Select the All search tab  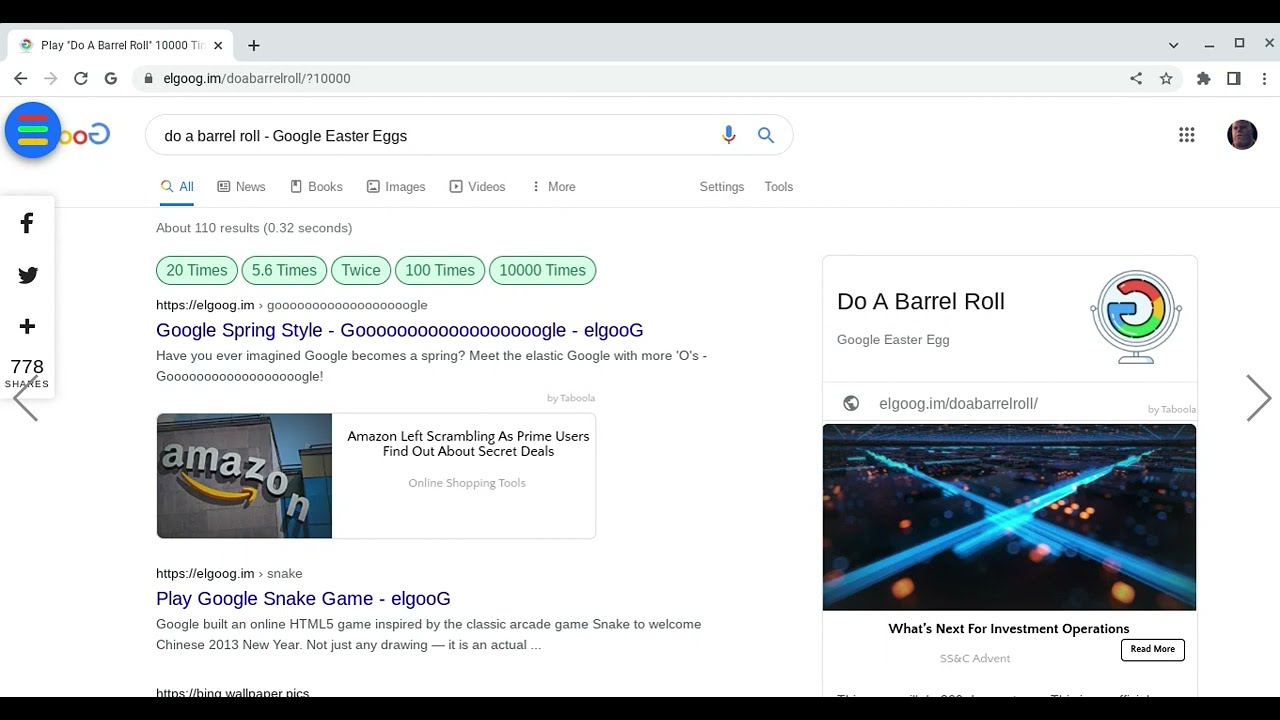(x=177, y=187)
